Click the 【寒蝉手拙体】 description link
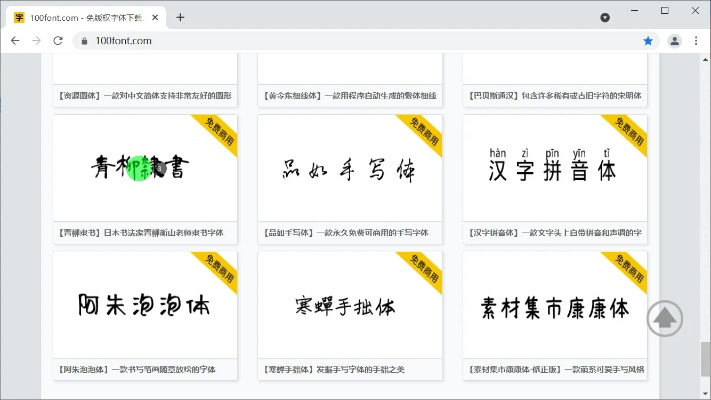The height and width of the screenshot is (400, 711). tap(334, 370)
